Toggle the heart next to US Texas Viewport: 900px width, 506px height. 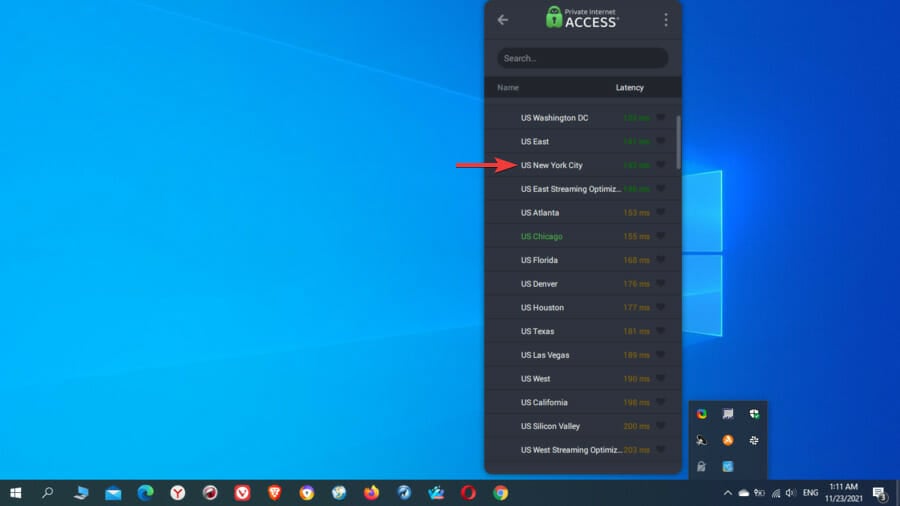pyautogui.click(x=661, y=331)
